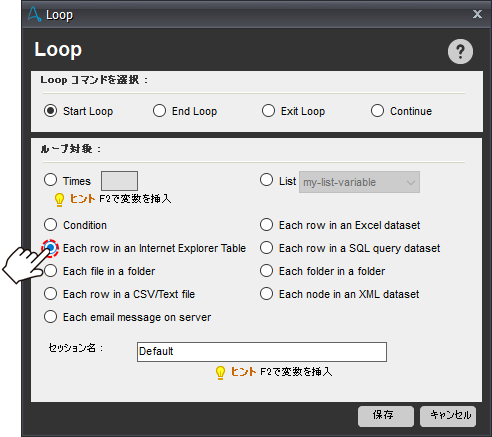The width and height of the screenshot is (492, 437).
Task: Click the 保存 save button
Action: coord(386,416)
